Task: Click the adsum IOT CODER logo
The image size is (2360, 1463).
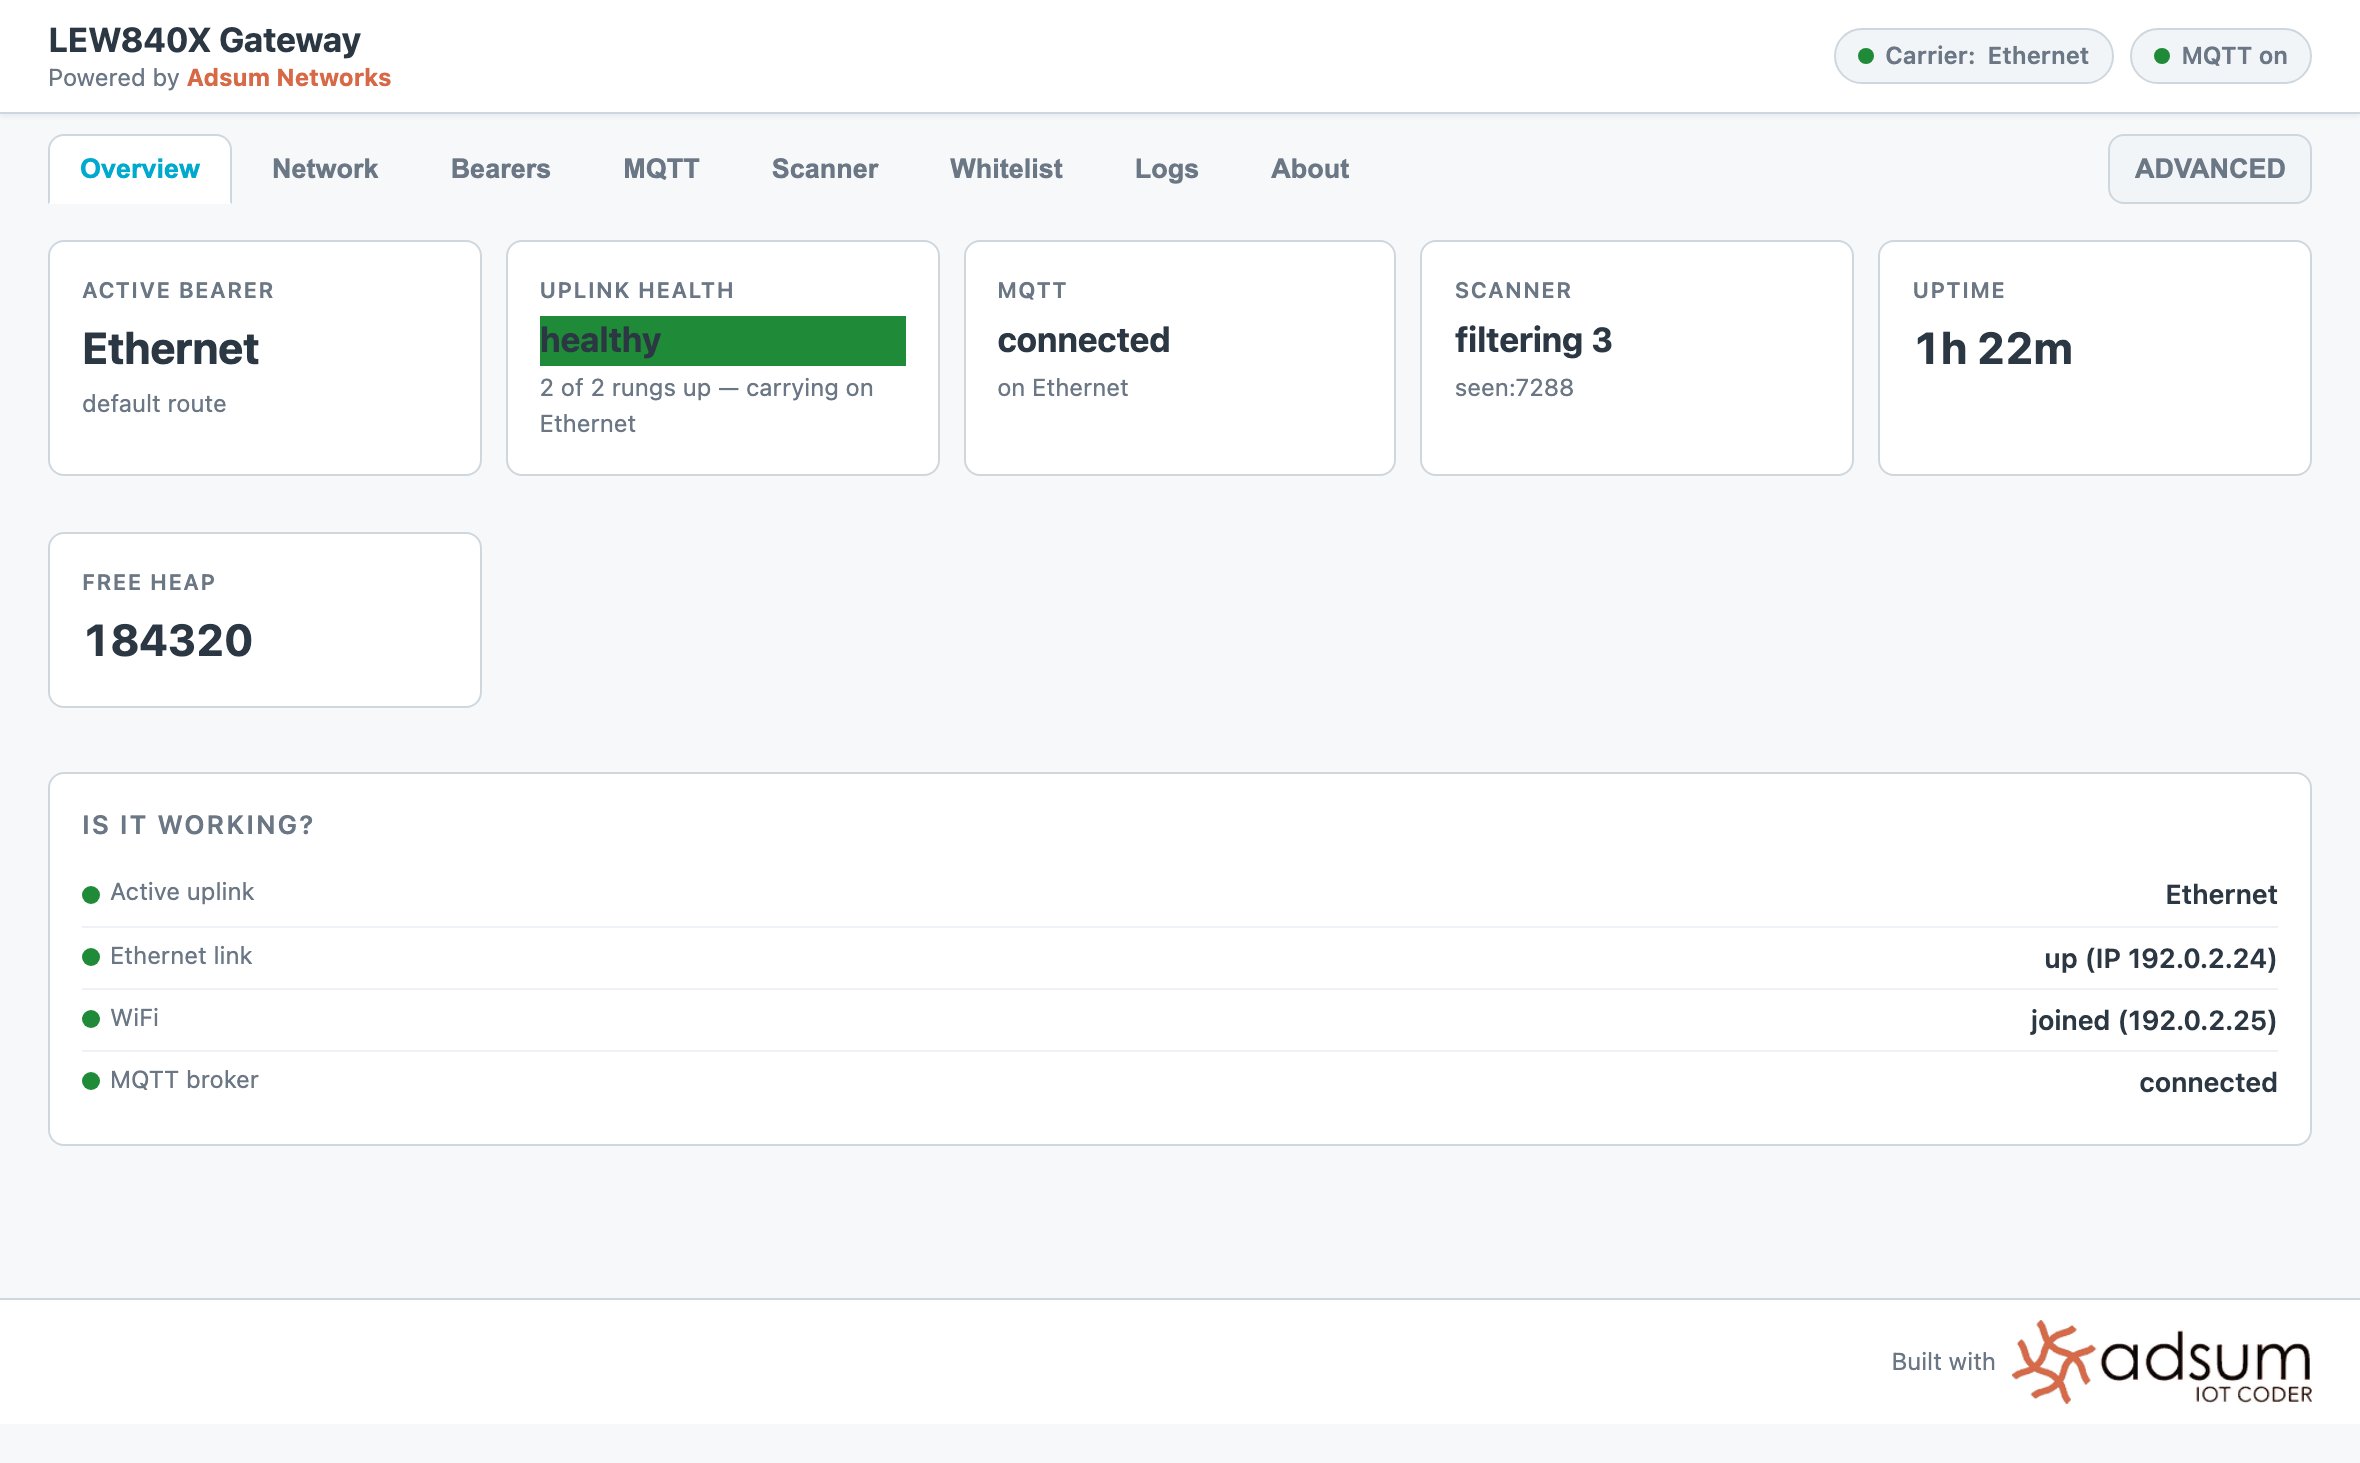Action: pyautogui.click(x=2162, y=1362)
